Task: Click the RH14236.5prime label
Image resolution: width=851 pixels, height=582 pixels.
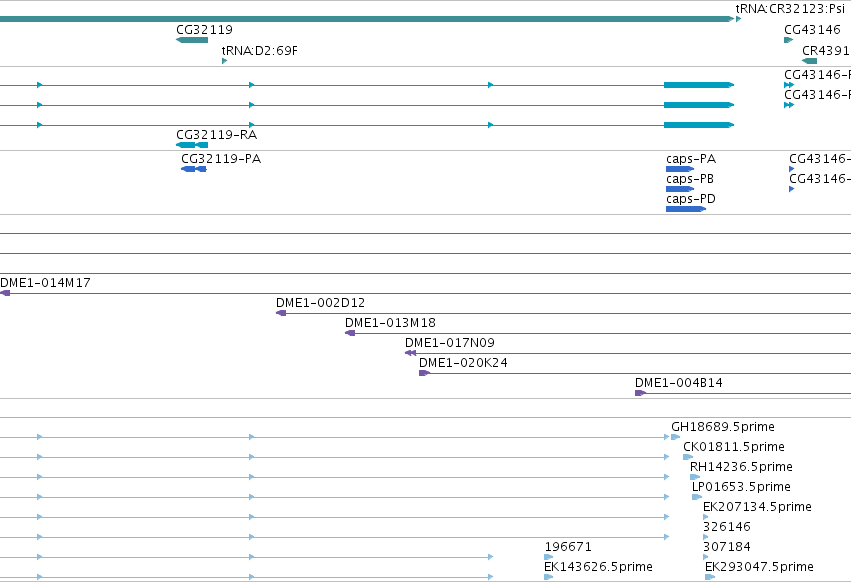Action: click(741, 467)
